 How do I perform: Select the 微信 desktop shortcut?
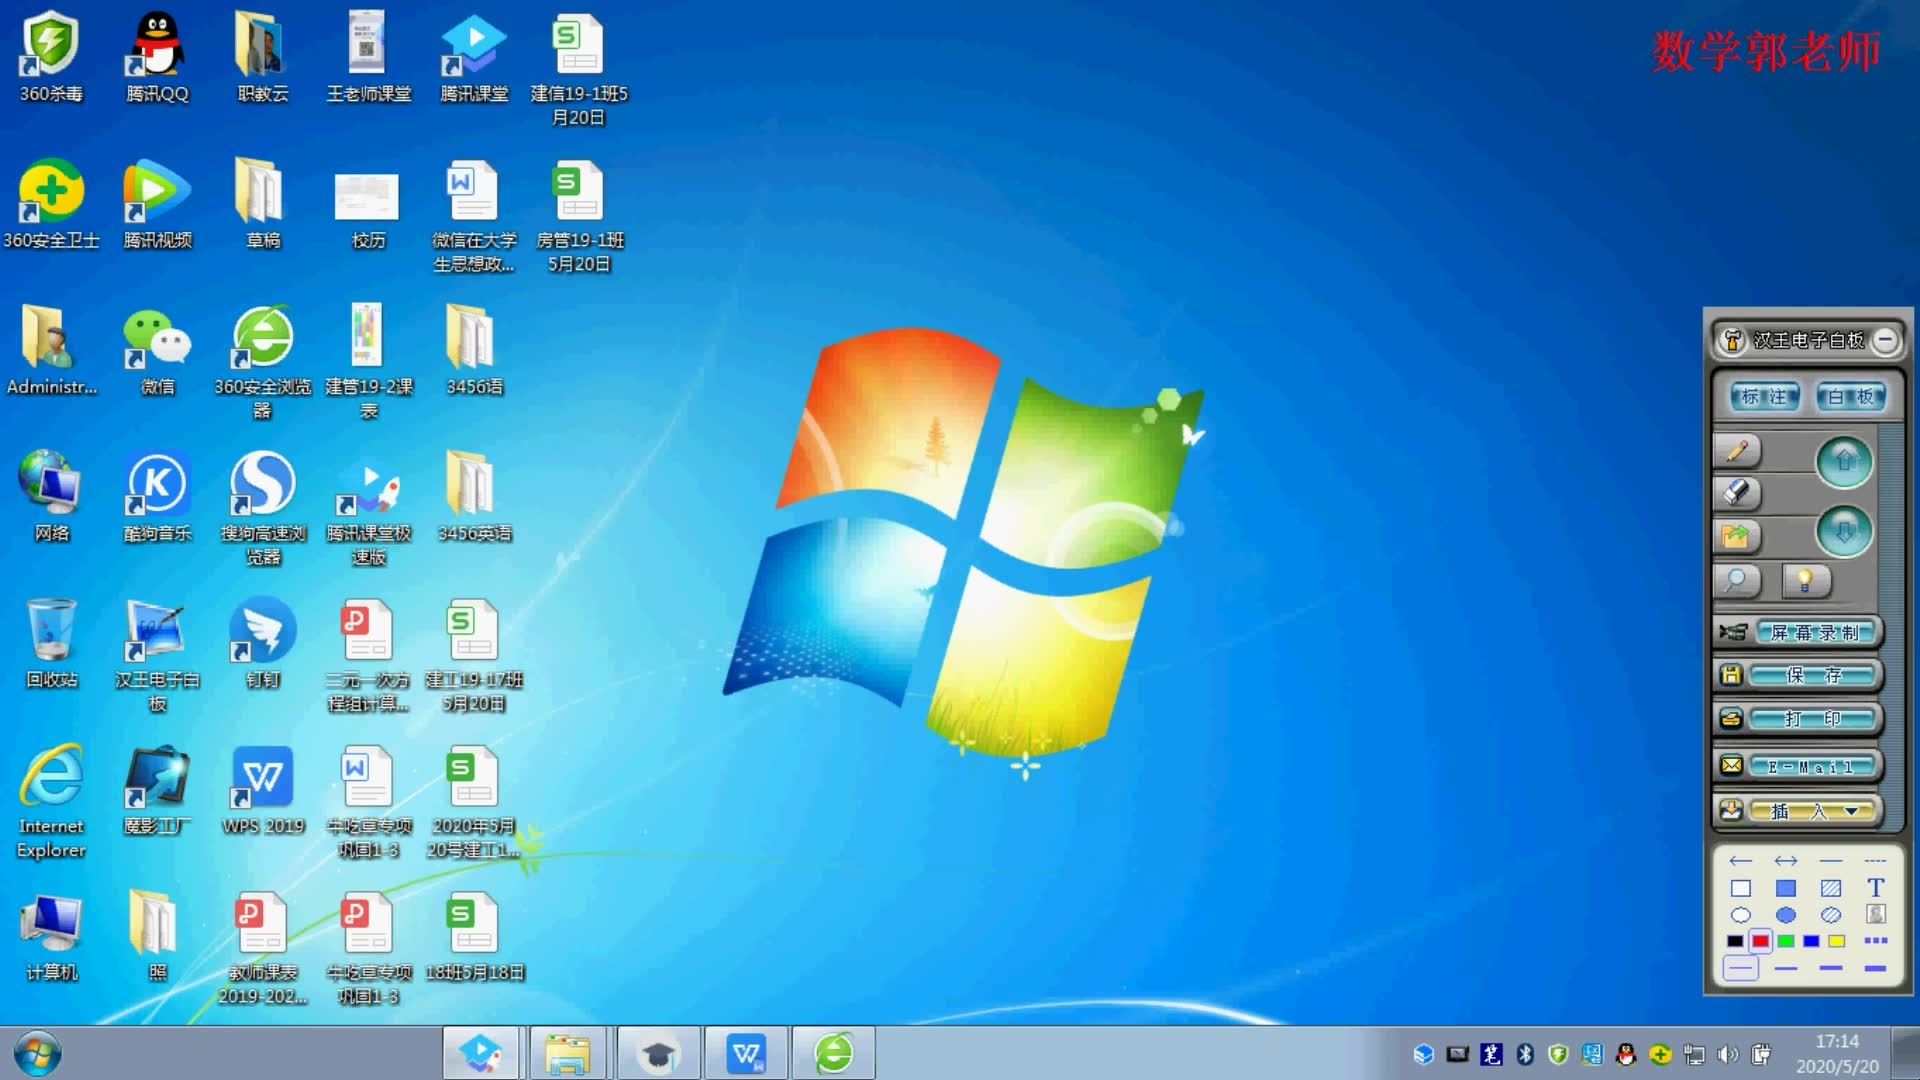[x=157, y=350]
